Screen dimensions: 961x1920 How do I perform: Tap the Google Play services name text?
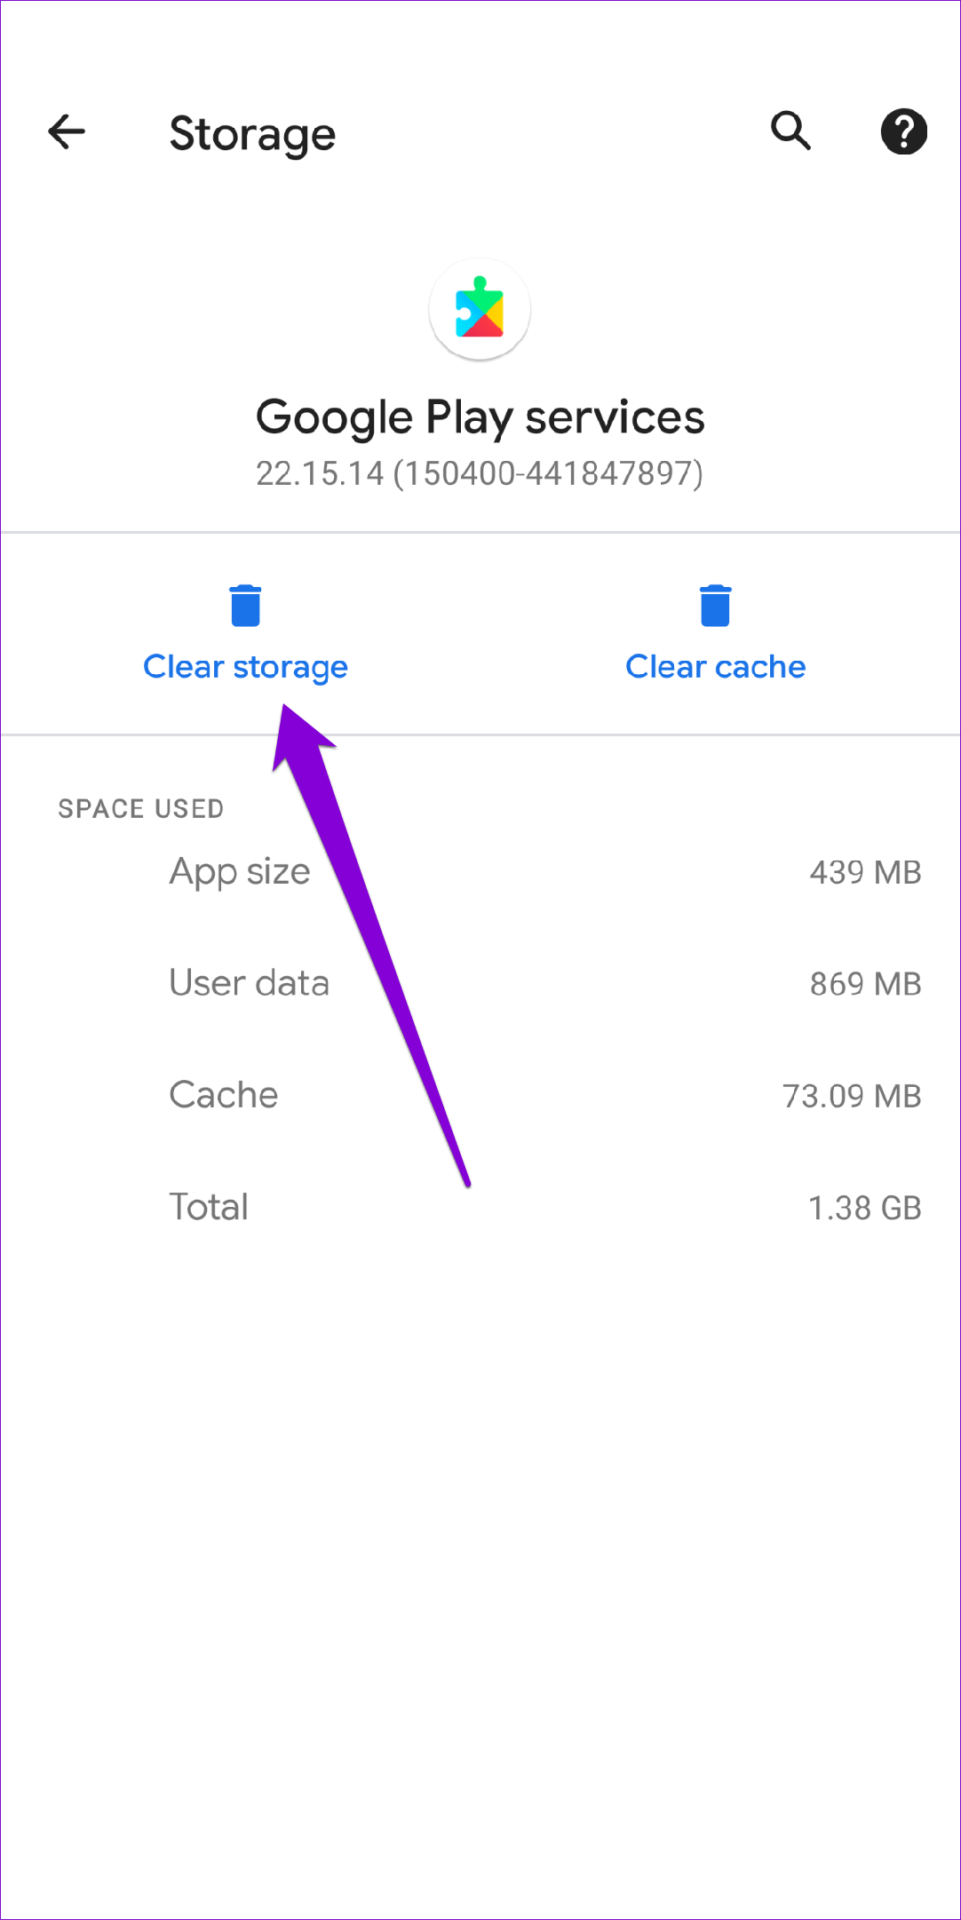pos(479,416)
